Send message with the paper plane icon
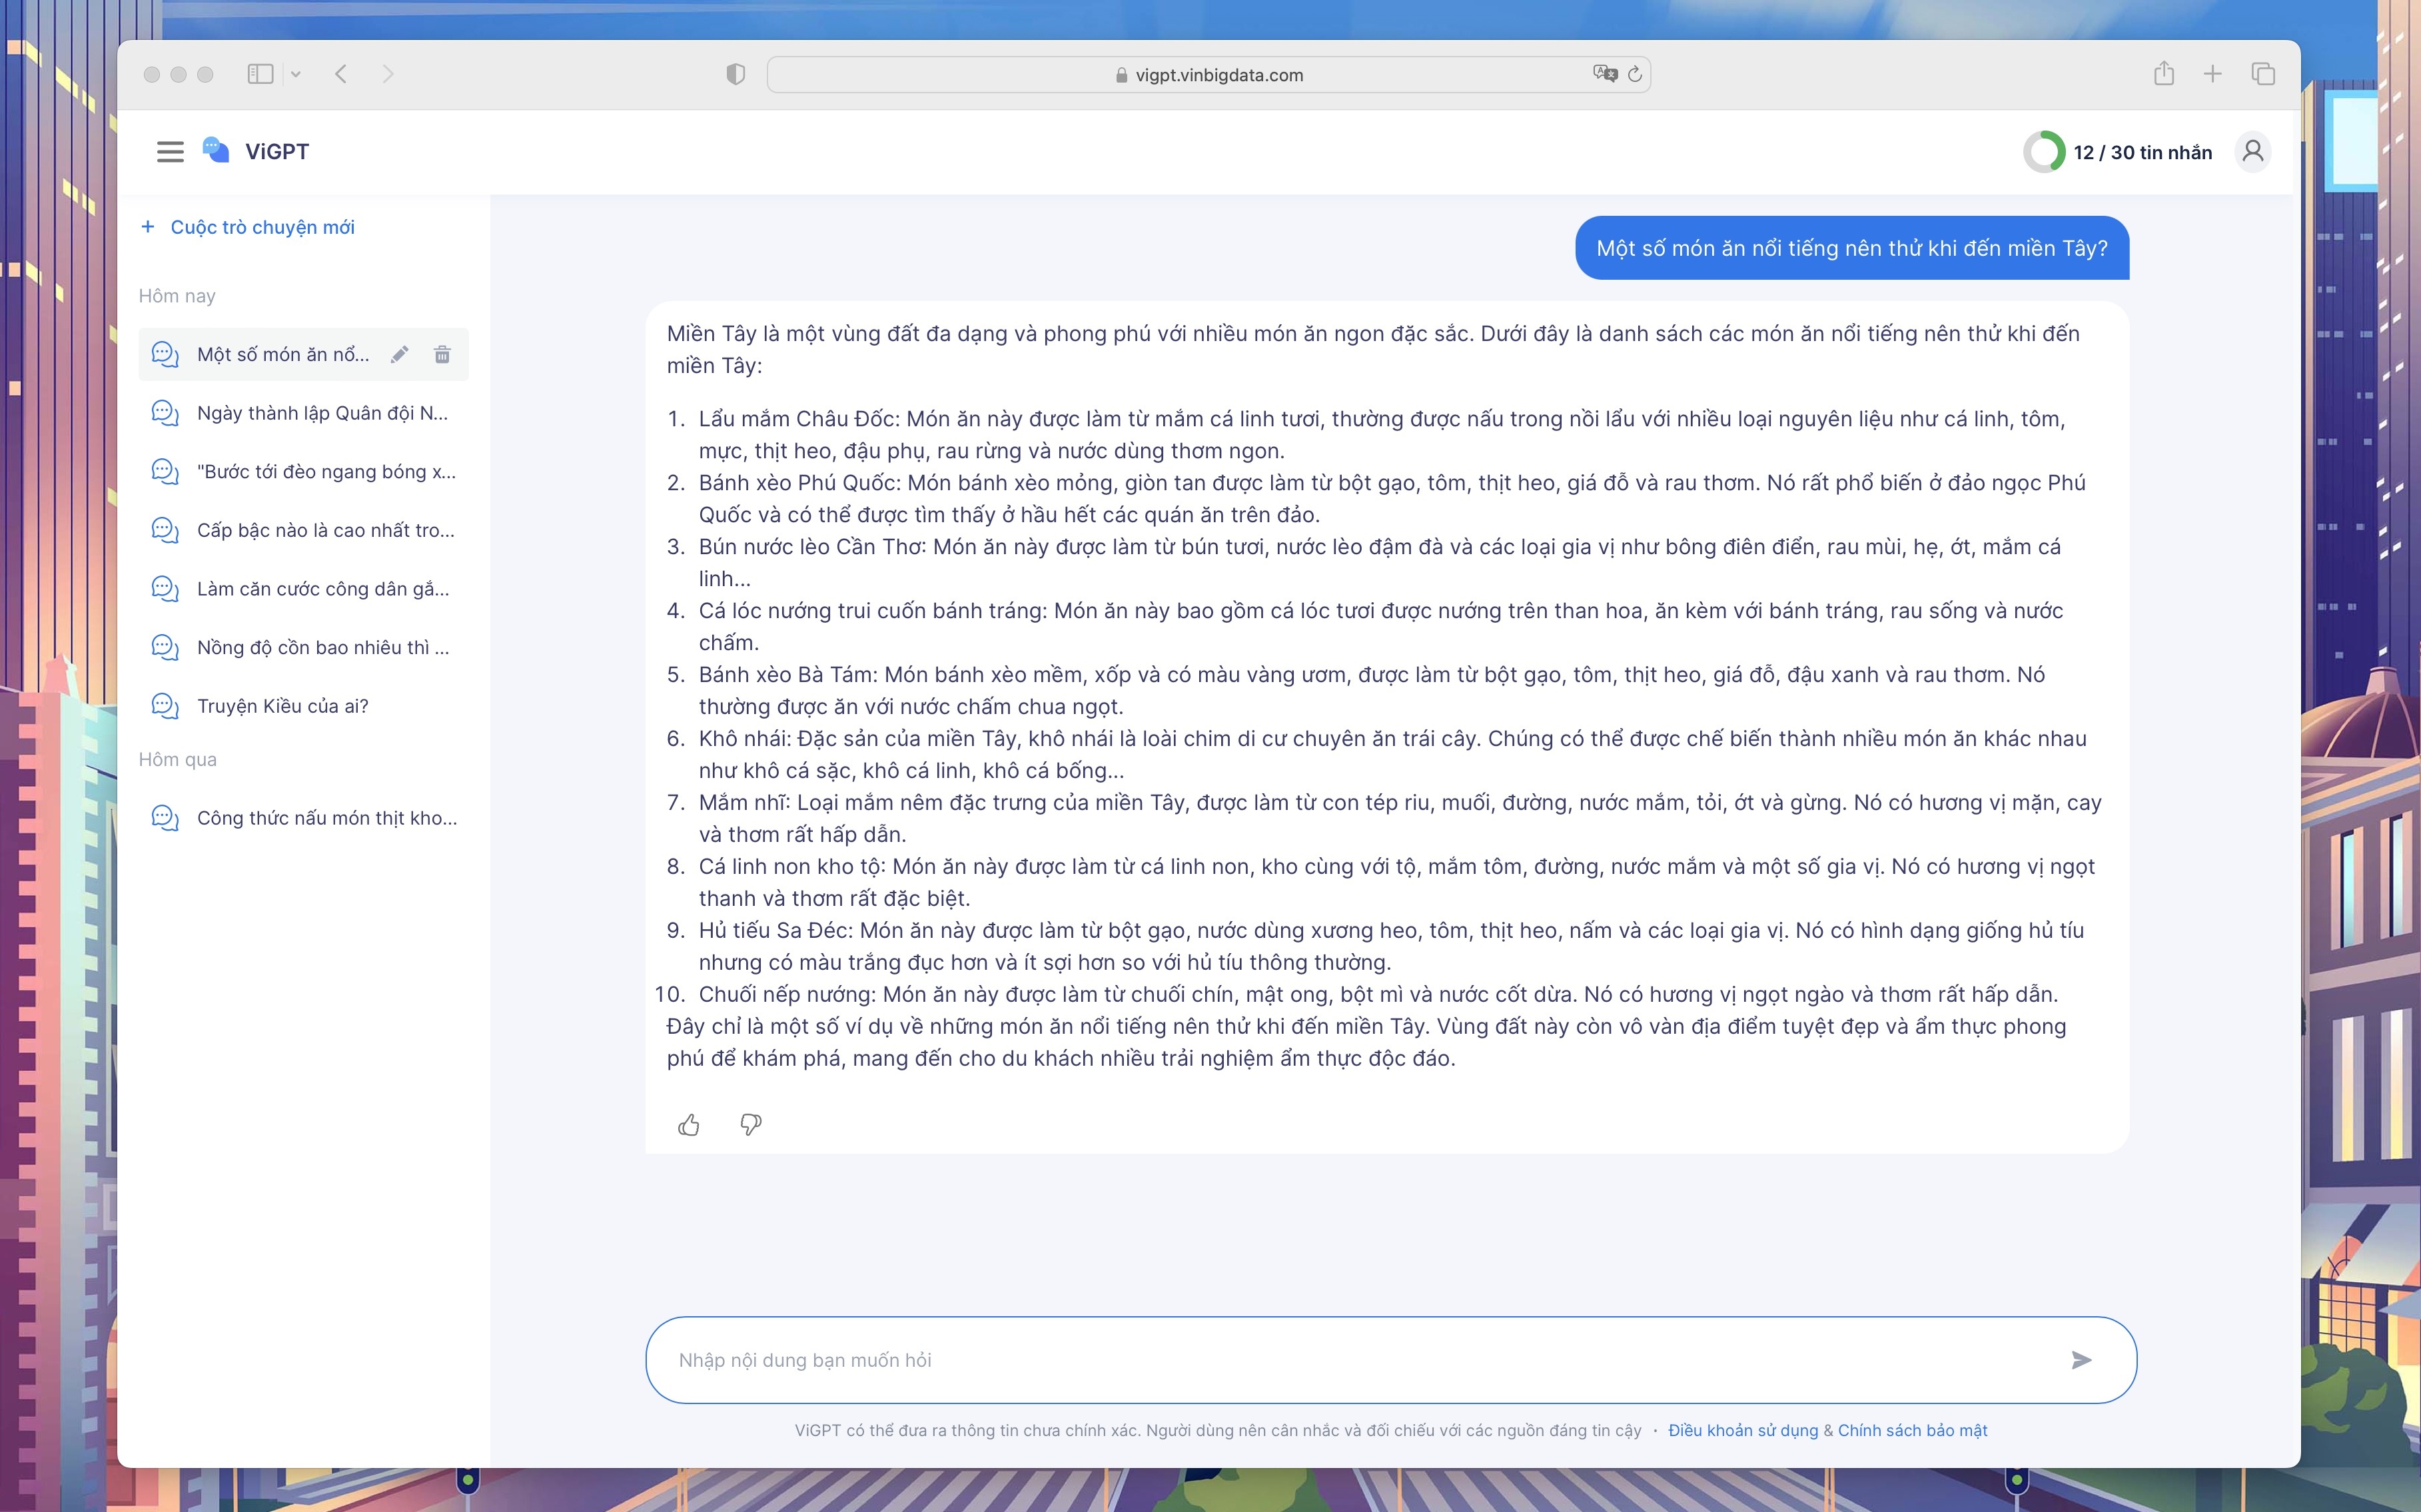Viewport: 2421px width, 1512px height. pos(2083,1359)
